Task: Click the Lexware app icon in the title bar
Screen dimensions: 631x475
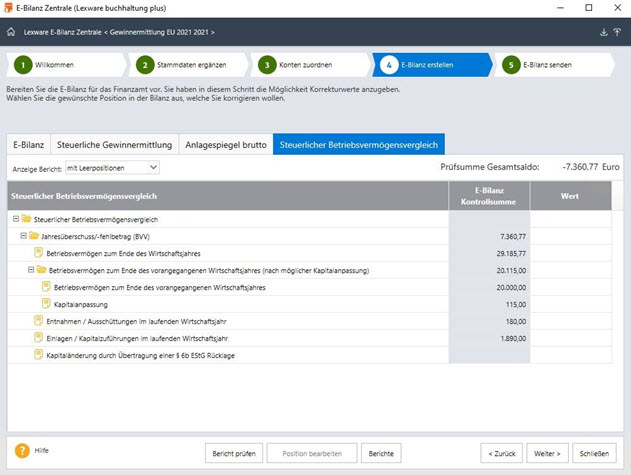Action: [x=8, y=8]
